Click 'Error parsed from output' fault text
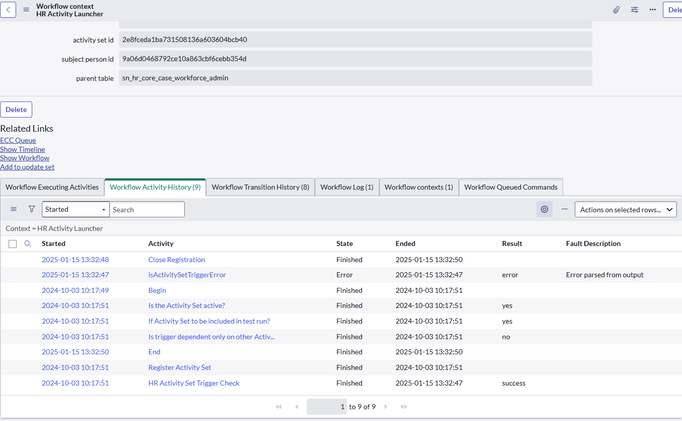This screenshot has height=421, width=682. 605,275
